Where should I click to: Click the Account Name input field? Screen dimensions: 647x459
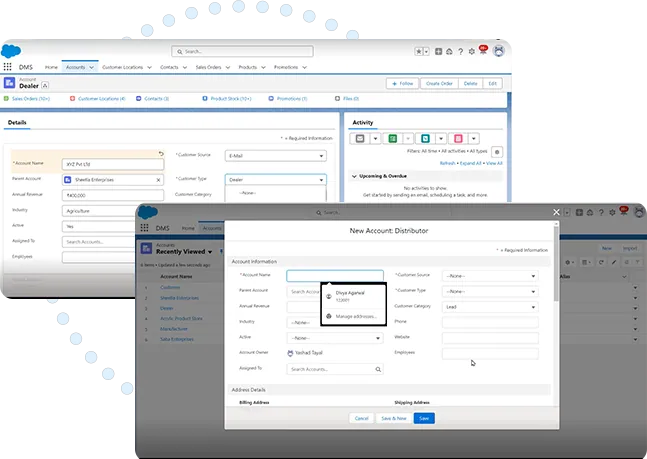point(335,276)
